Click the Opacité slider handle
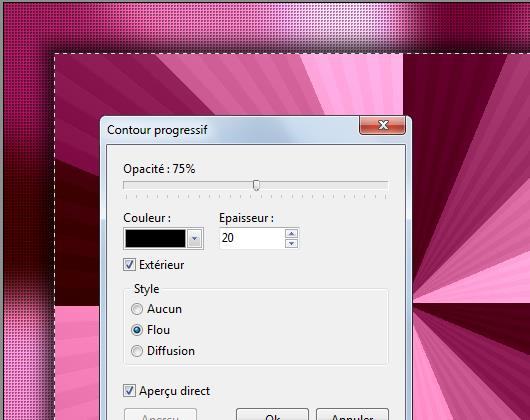 click(x=257, y=185)
